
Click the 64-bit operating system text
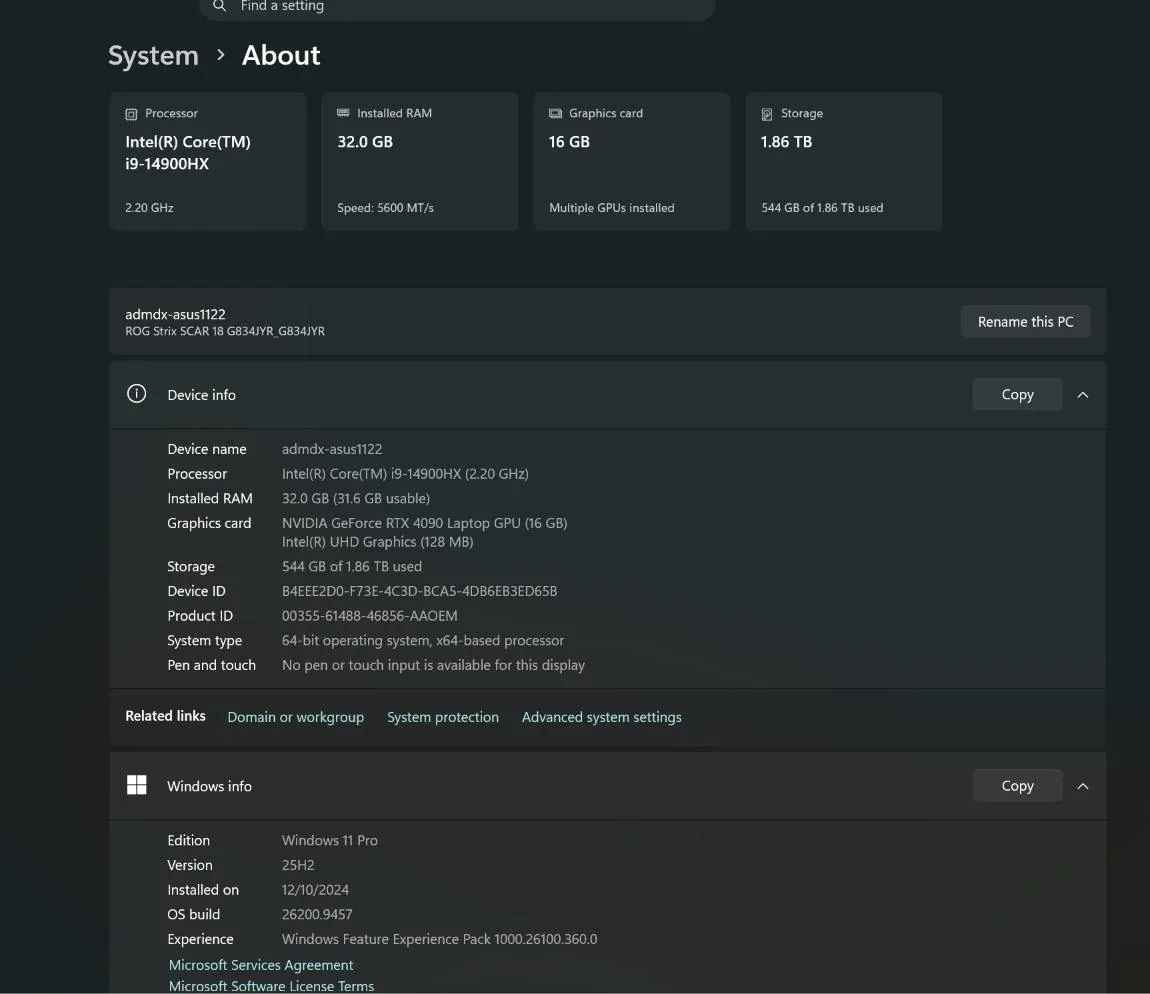[x=422, y=640]
